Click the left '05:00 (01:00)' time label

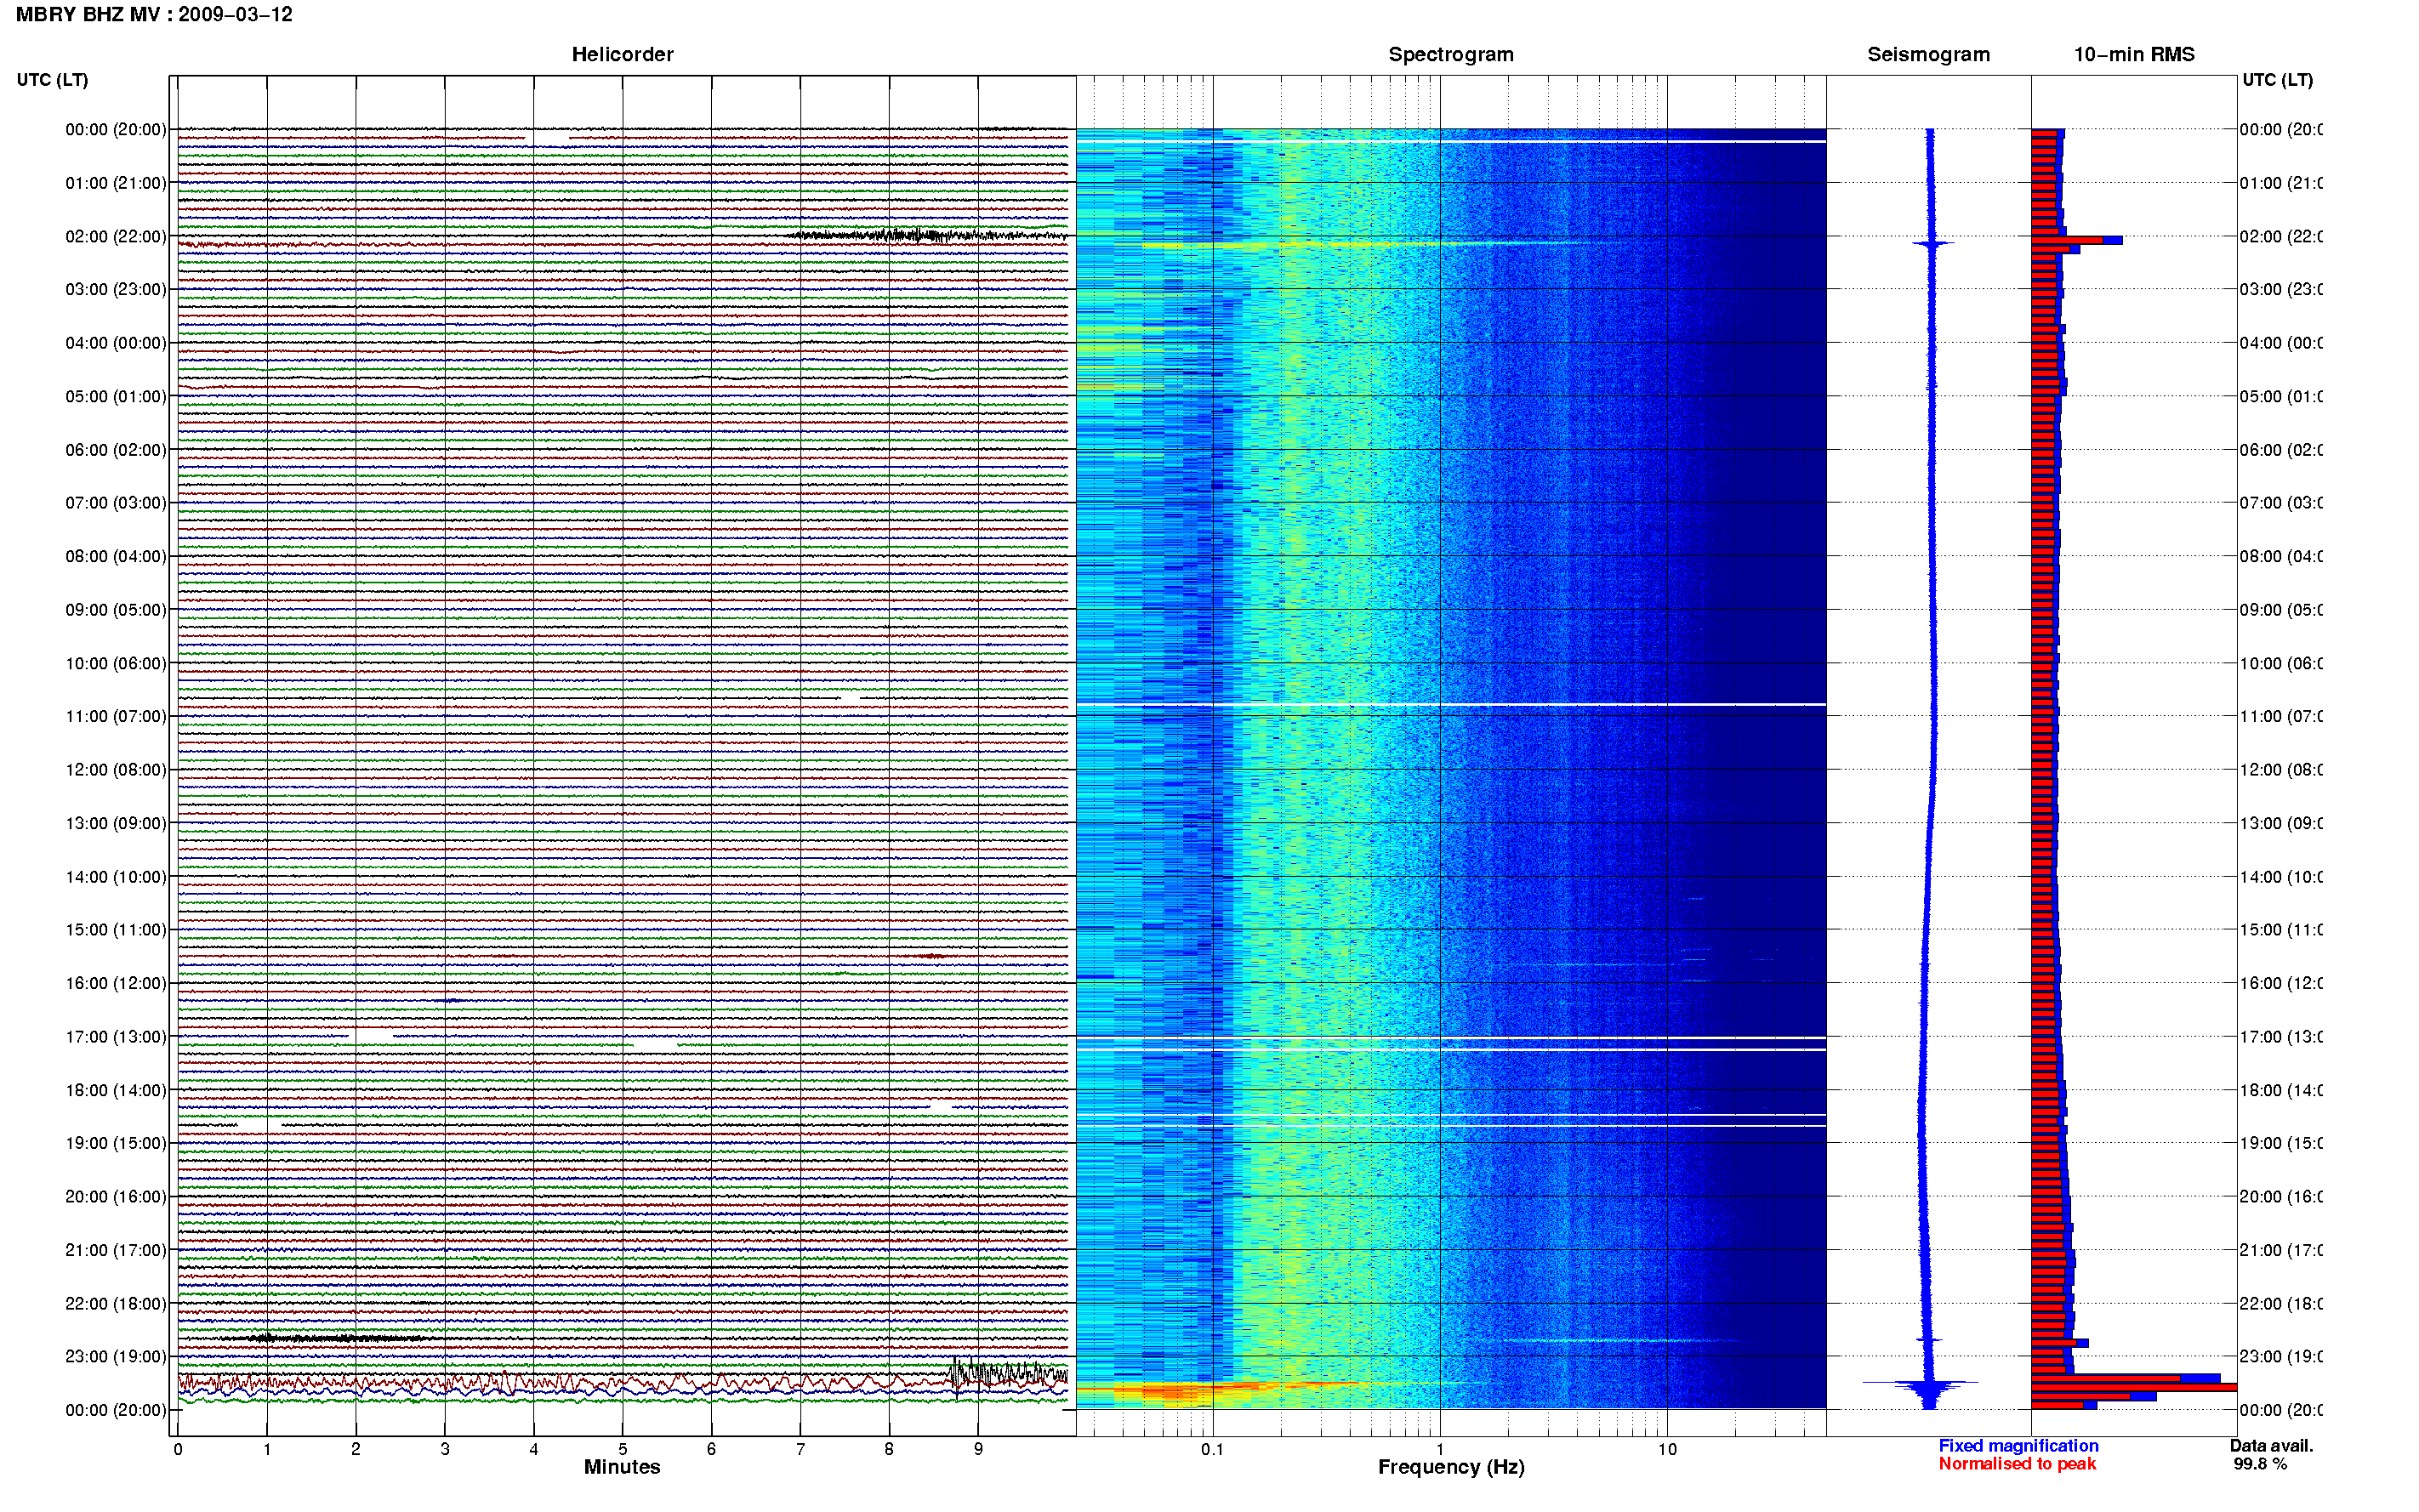click(x=116, y=396)
